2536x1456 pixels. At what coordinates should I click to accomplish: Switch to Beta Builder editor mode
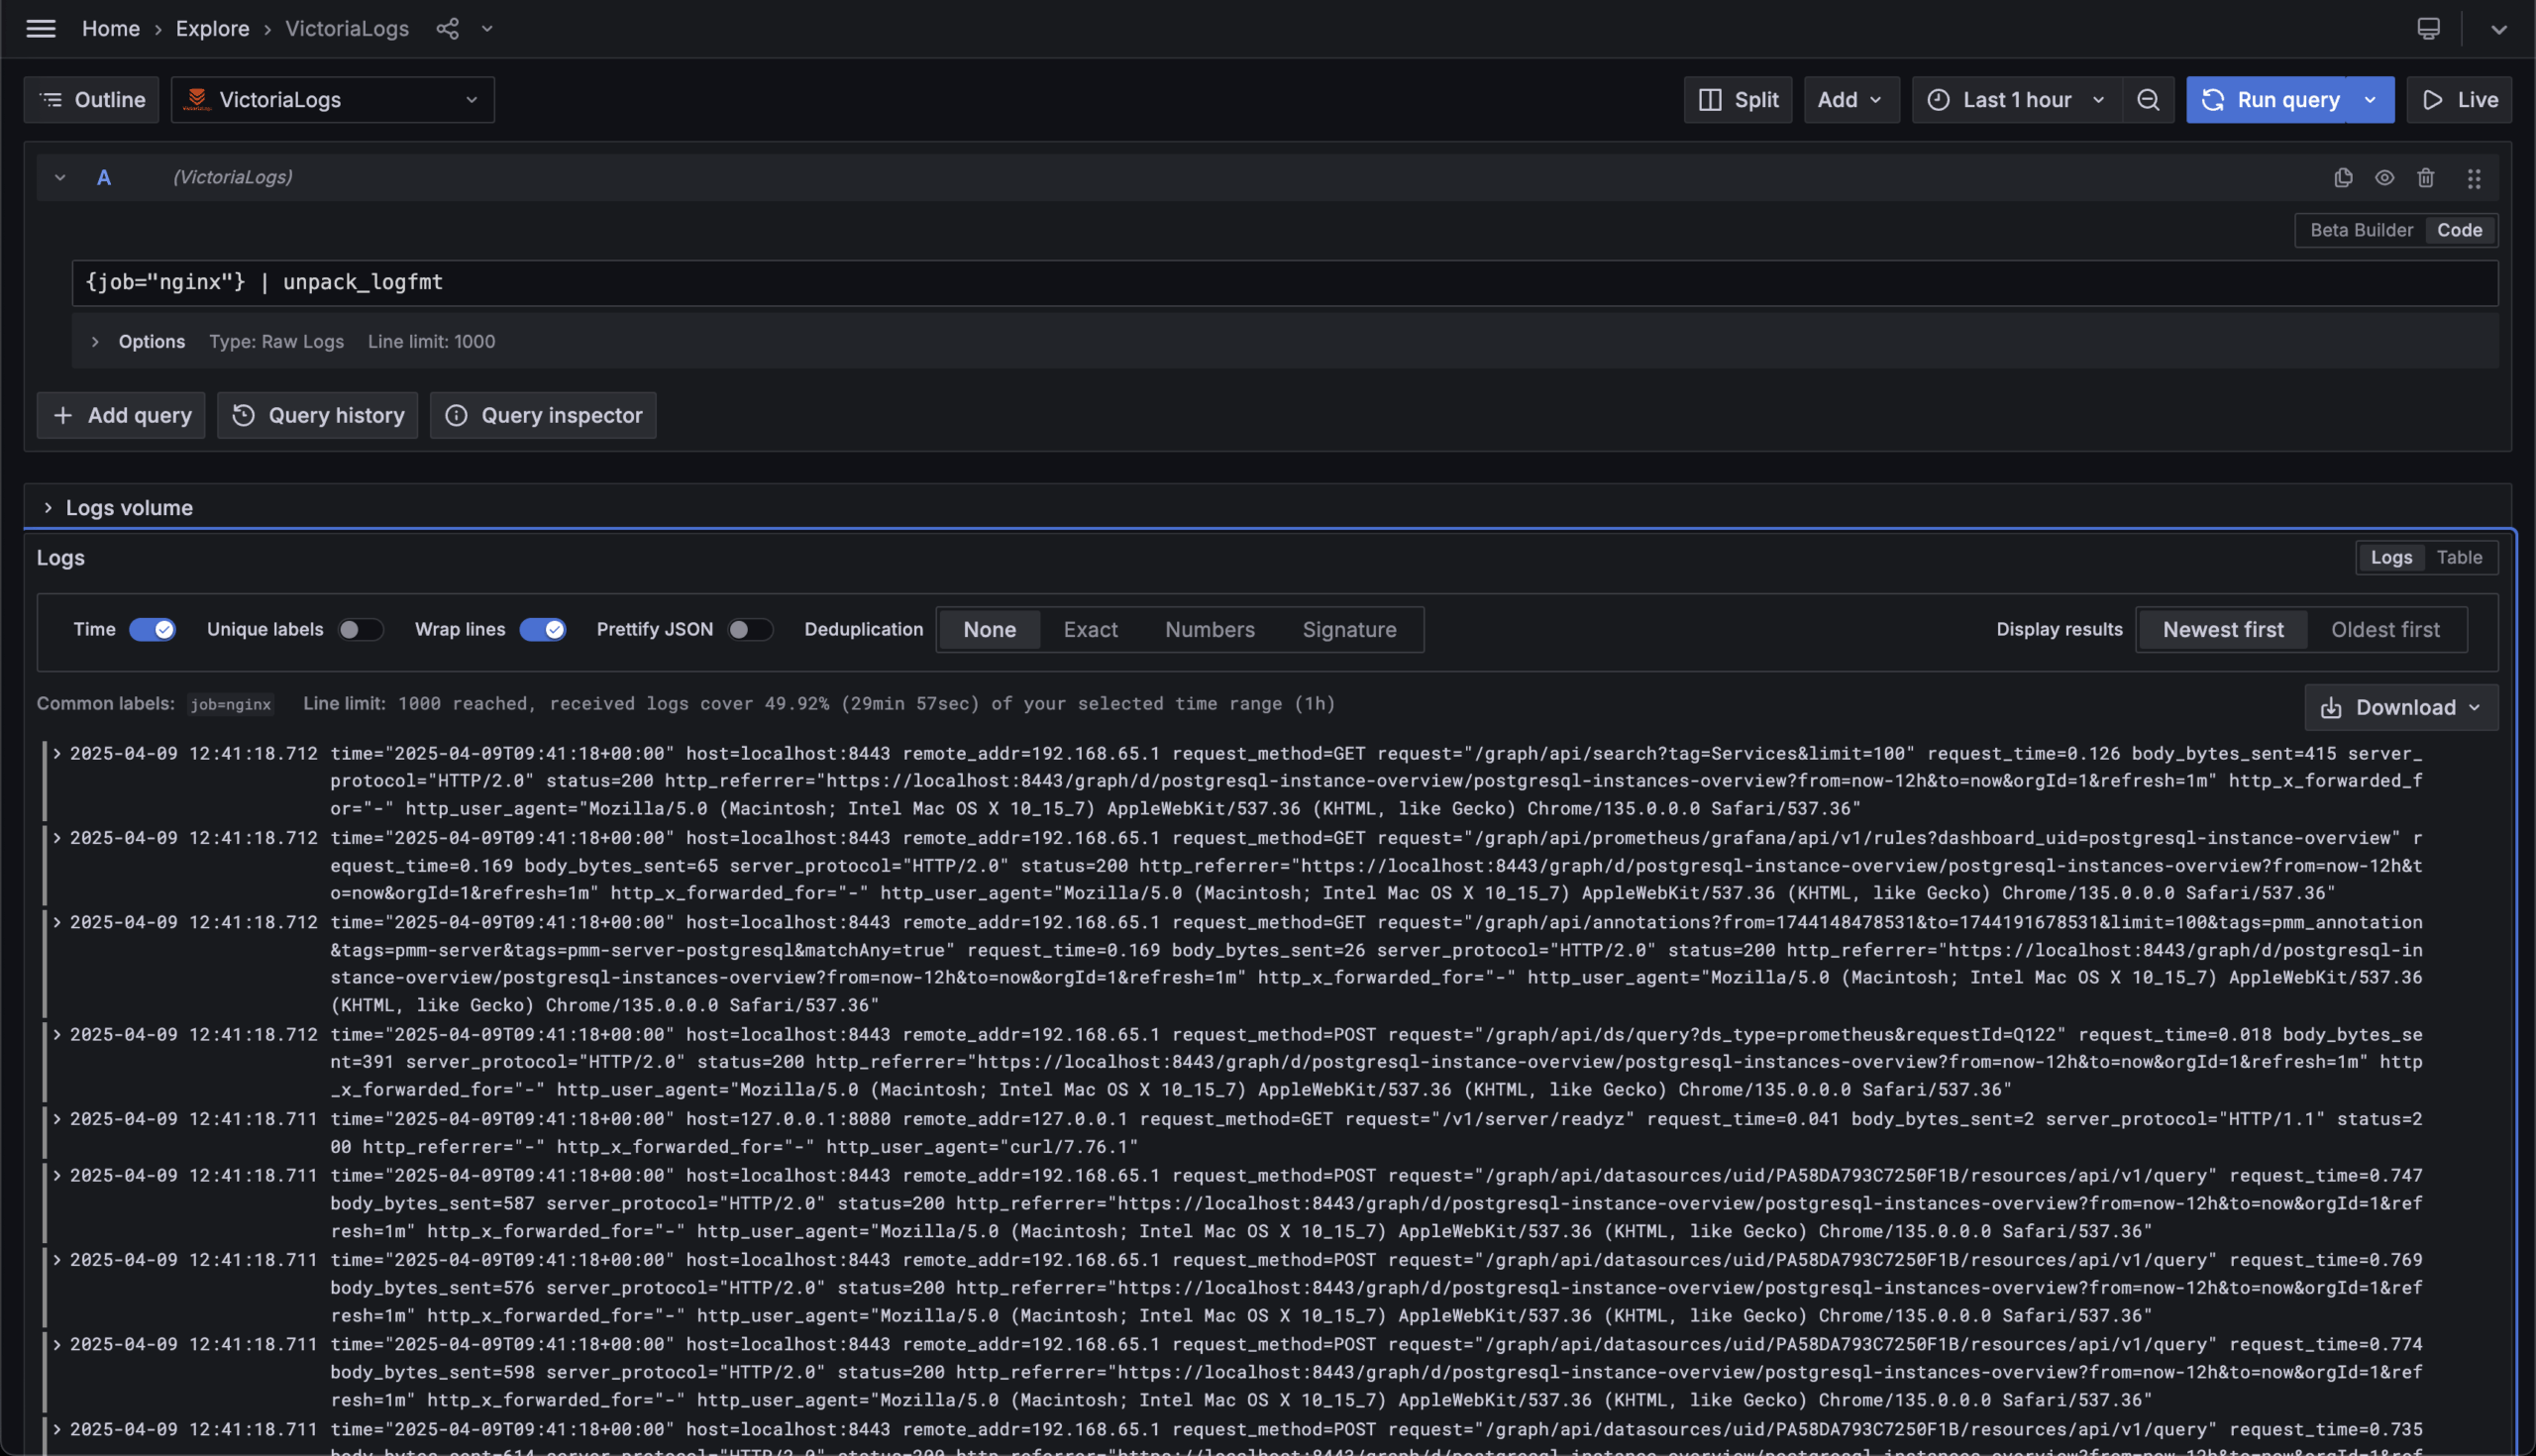[2360, 230]
